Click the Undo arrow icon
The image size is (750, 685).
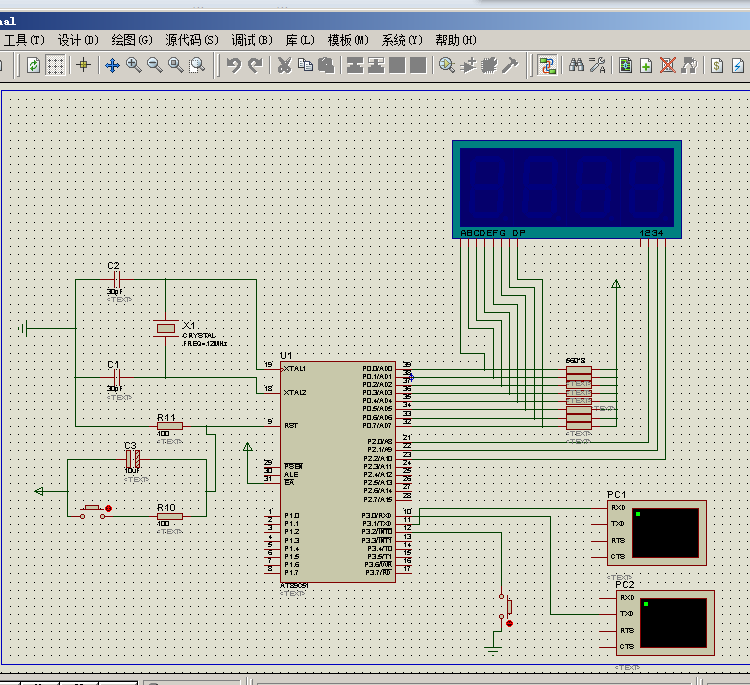tap(233, 65)
